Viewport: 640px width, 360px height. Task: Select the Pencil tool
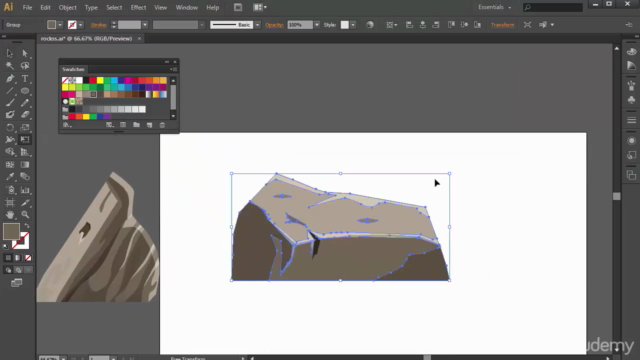tap(25, 103)
